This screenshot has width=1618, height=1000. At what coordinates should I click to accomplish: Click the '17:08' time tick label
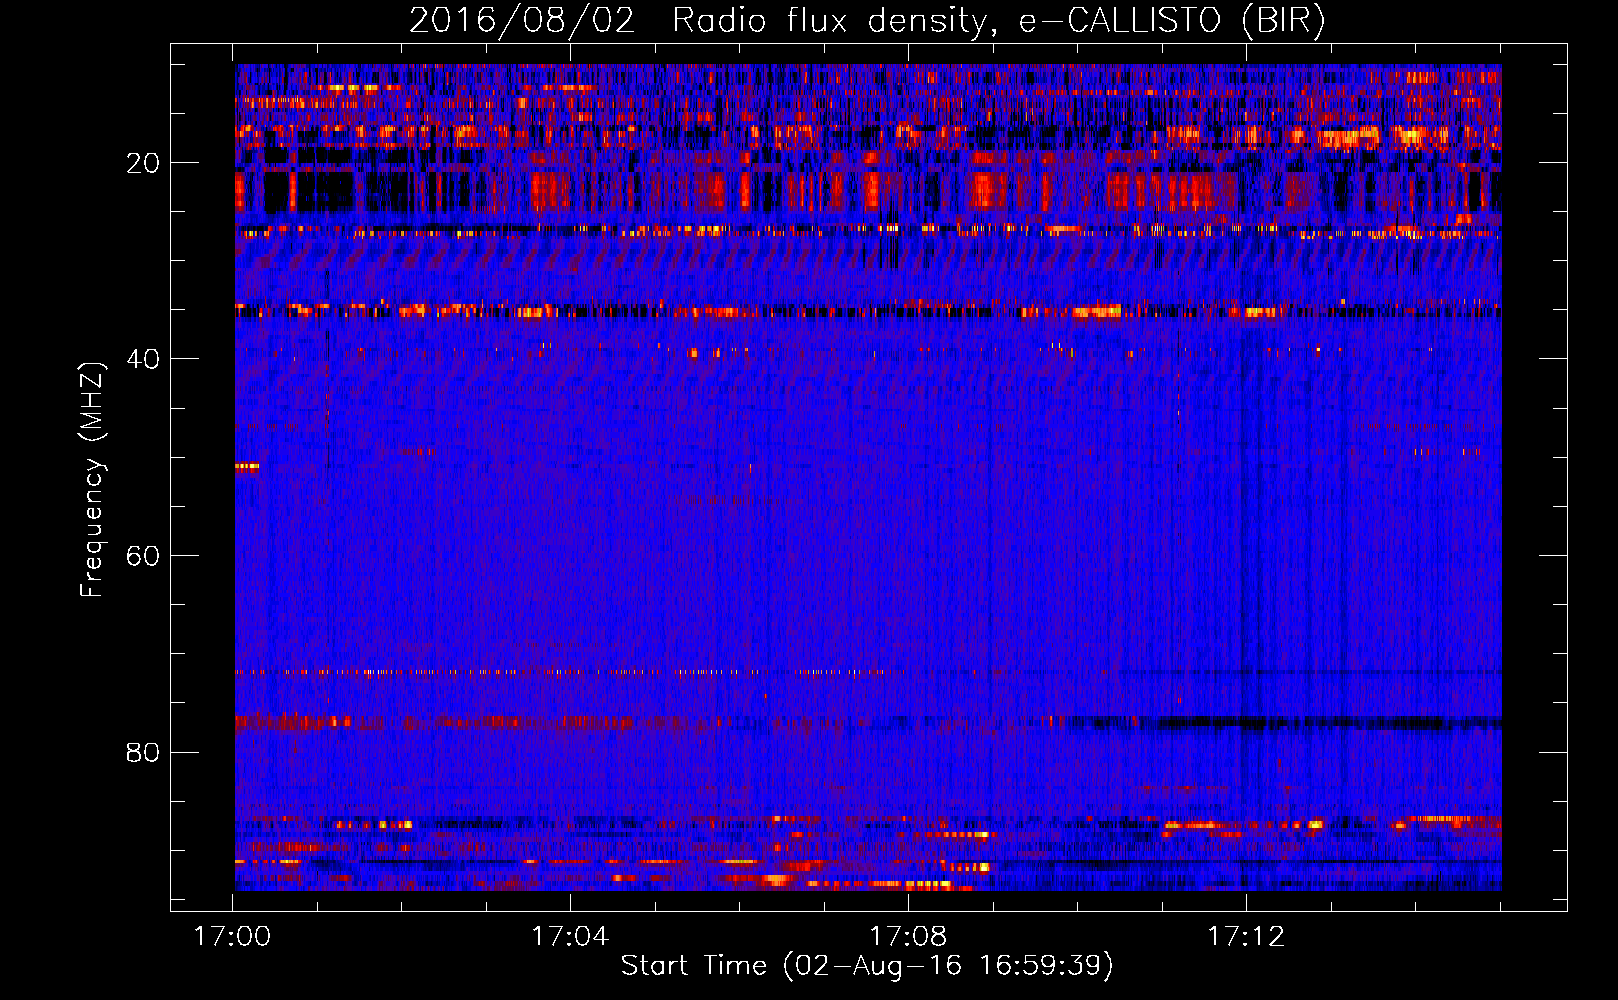click(908, 937)
